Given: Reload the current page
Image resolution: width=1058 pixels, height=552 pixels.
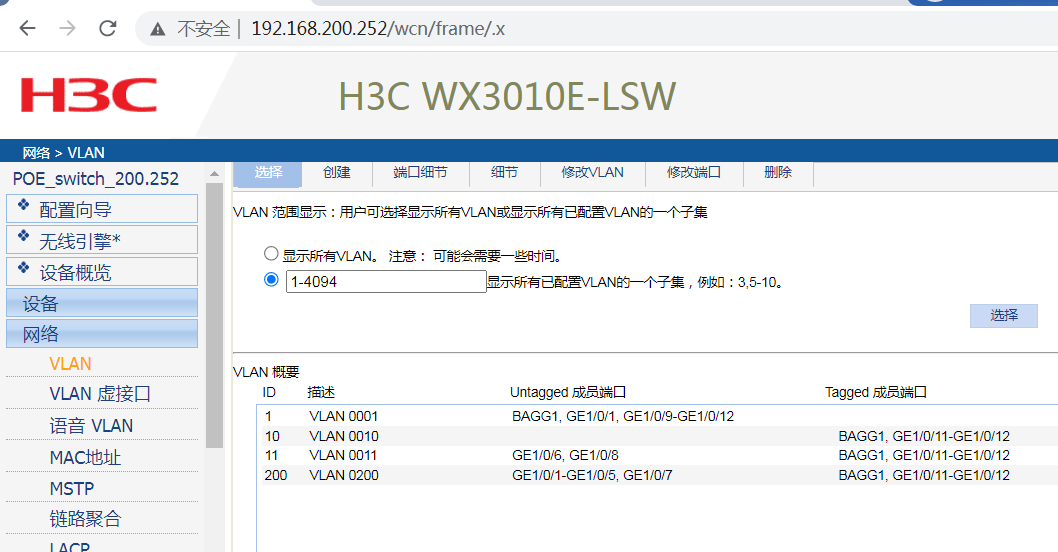Looking at the screenshot, I should point(108,28).
